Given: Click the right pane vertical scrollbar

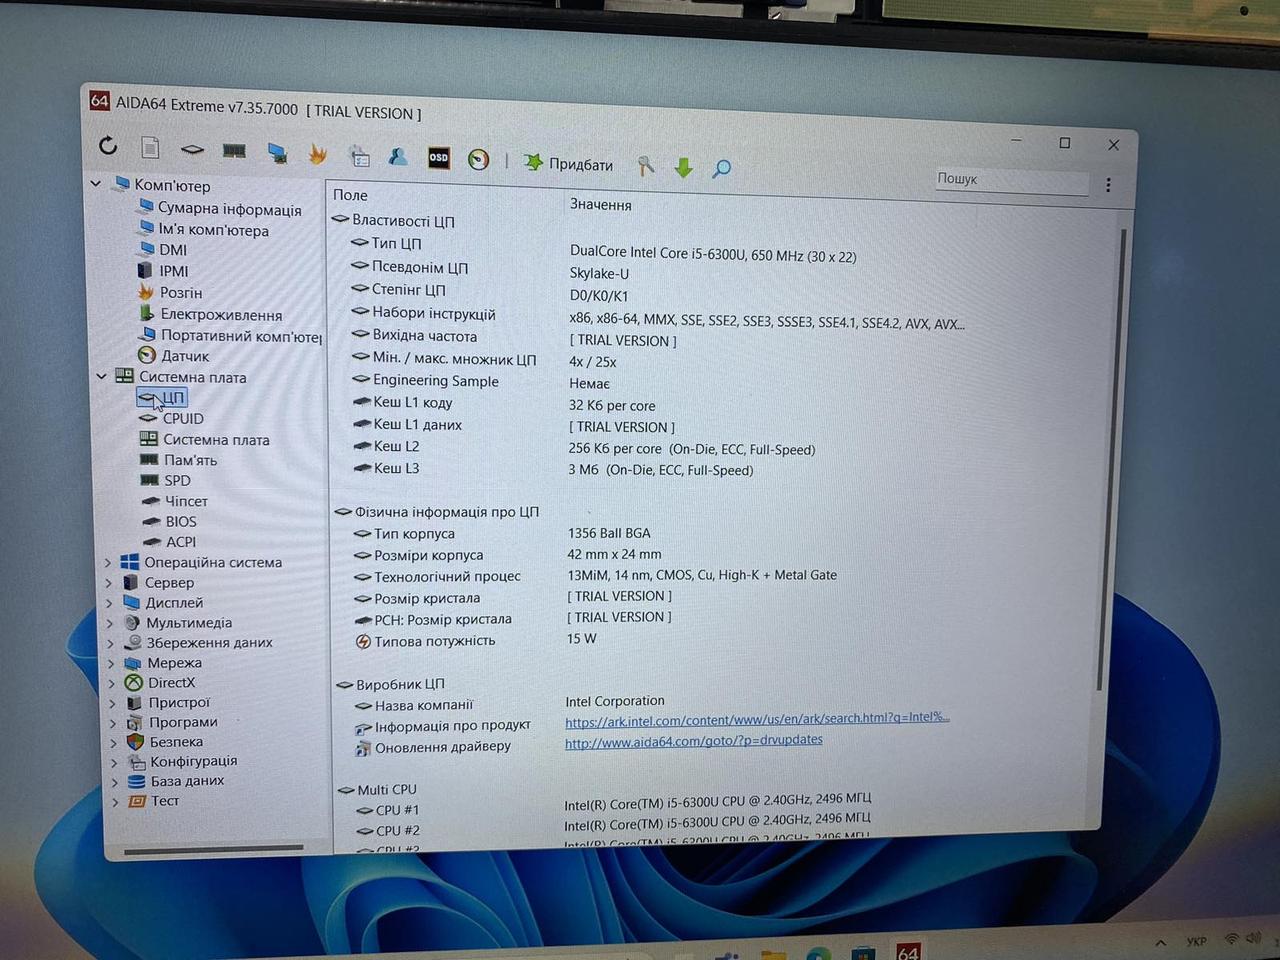Looking at the screenshot, I should pyautogui.click(x=1113, y=459).
